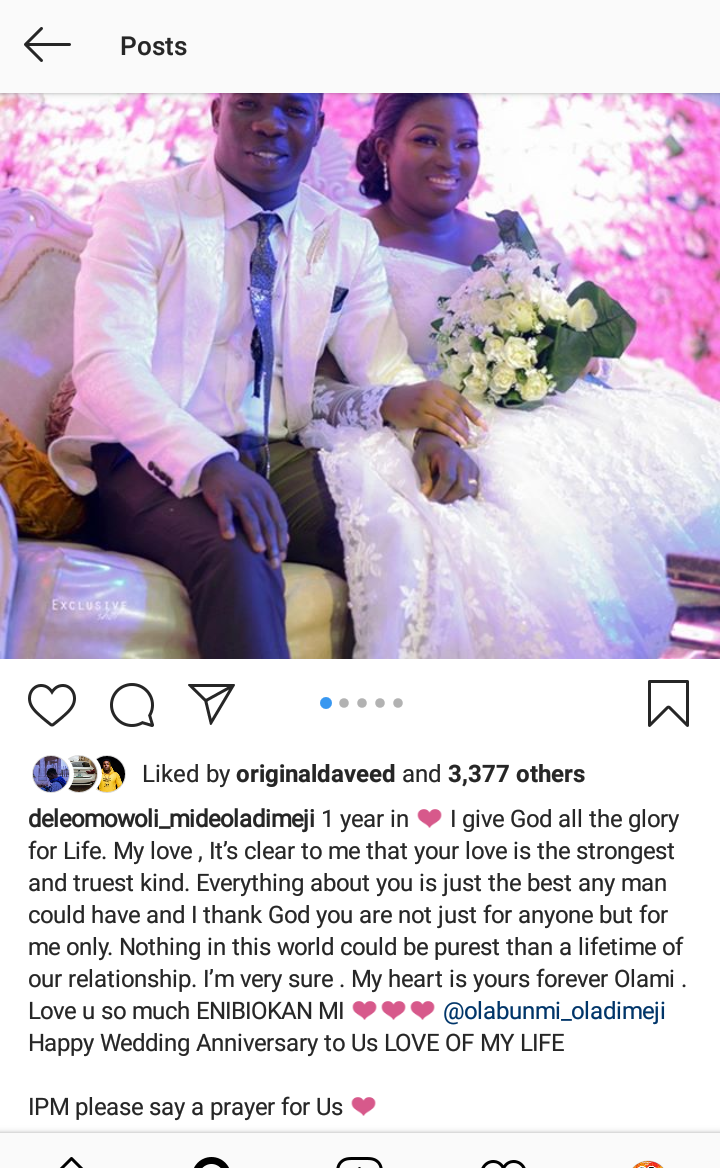View the list of 3,377 others who liked

(516, 774)
